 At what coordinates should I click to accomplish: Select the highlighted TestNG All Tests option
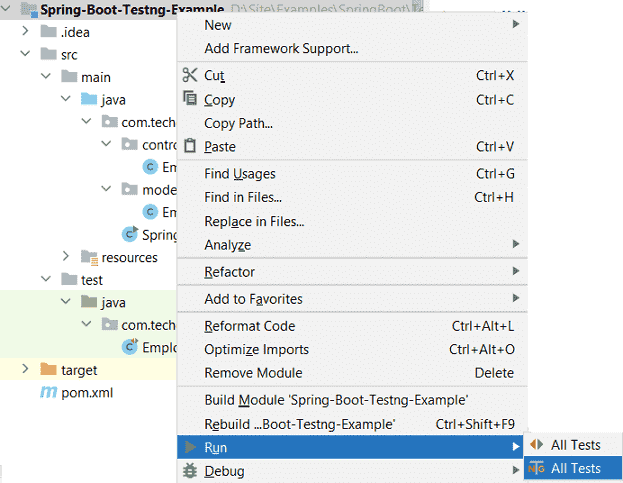point(573,468)
